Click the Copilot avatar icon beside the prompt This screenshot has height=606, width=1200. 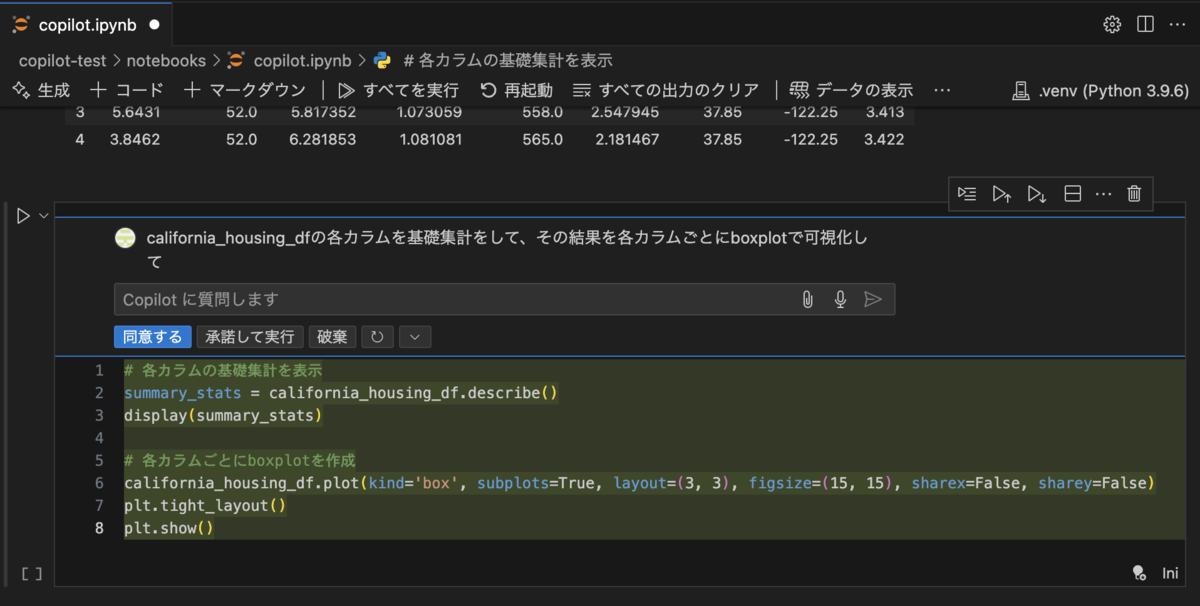(x=125, y=238)
